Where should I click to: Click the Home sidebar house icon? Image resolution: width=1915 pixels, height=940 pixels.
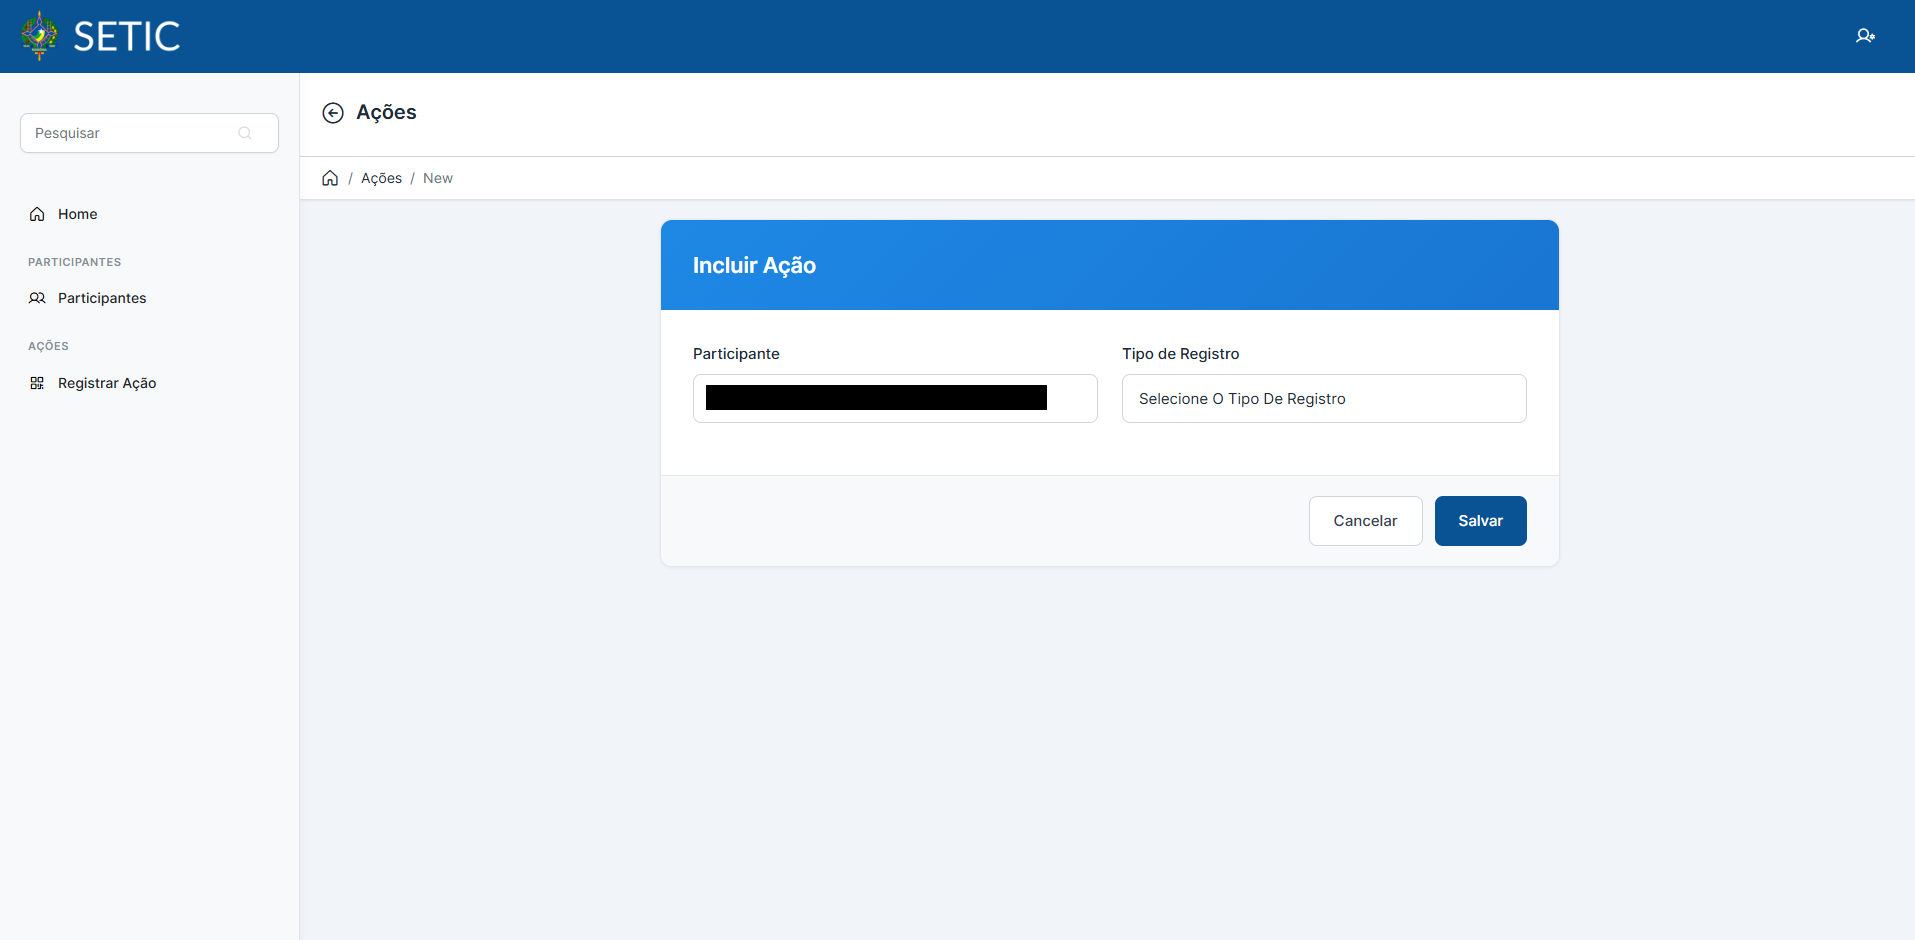pos(37,214)
